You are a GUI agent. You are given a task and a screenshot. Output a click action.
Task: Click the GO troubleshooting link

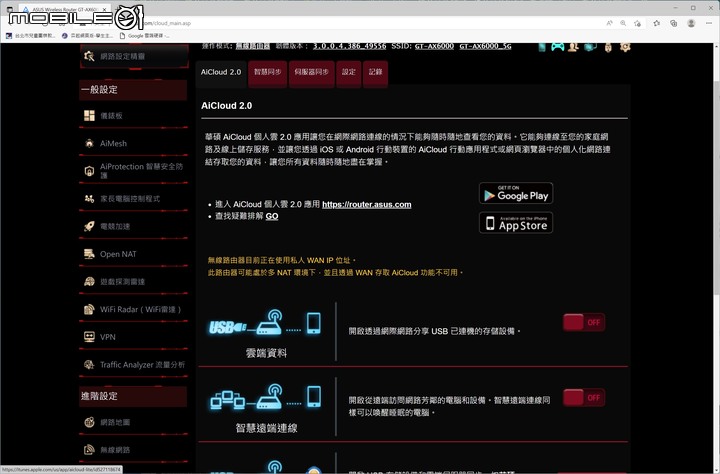coord(272,216)
